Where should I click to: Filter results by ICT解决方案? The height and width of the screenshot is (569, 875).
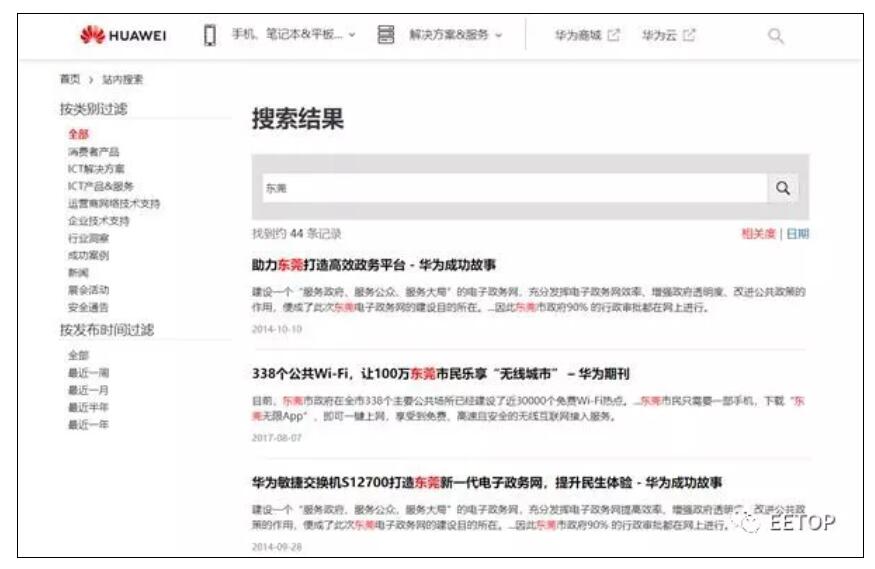[x=96, y=168]
